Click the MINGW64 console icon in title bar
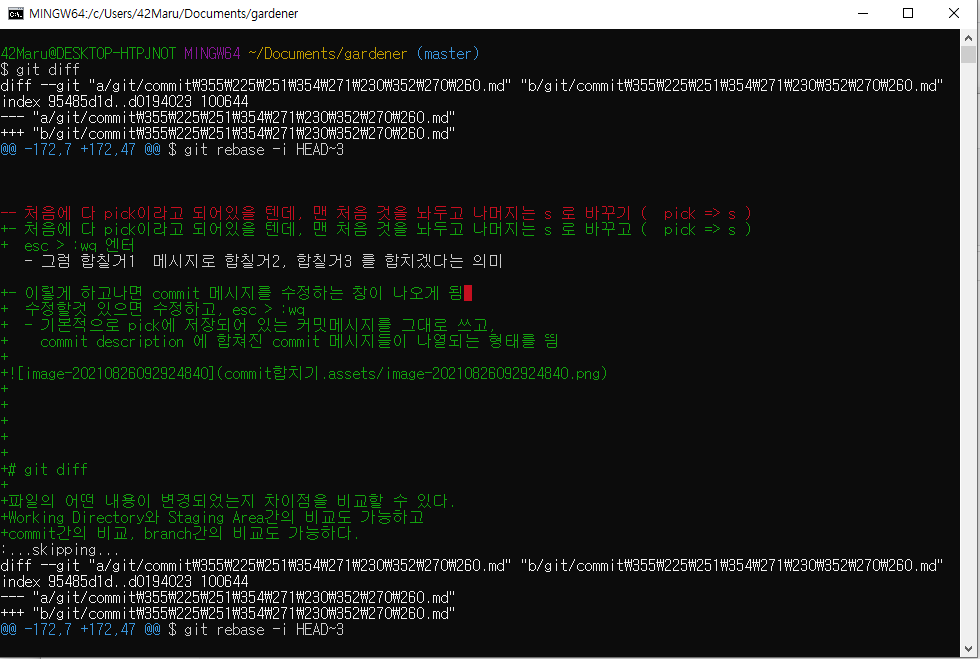 point(13,13)
